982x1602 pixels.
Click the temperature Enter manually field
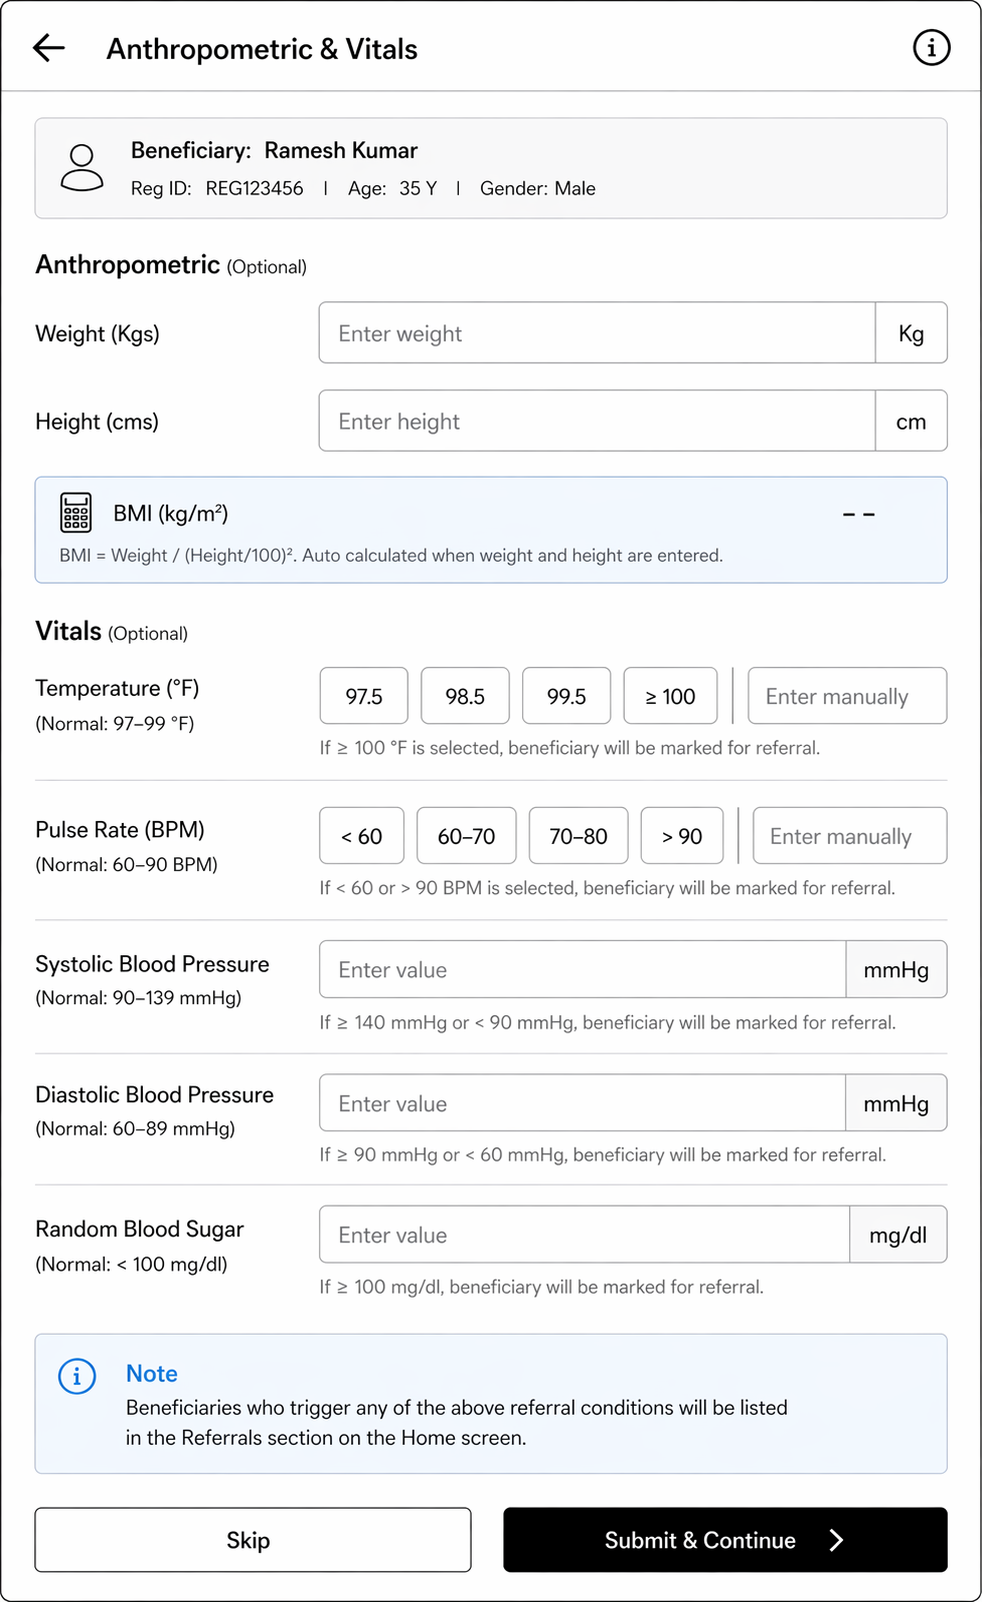pos(847,696)
